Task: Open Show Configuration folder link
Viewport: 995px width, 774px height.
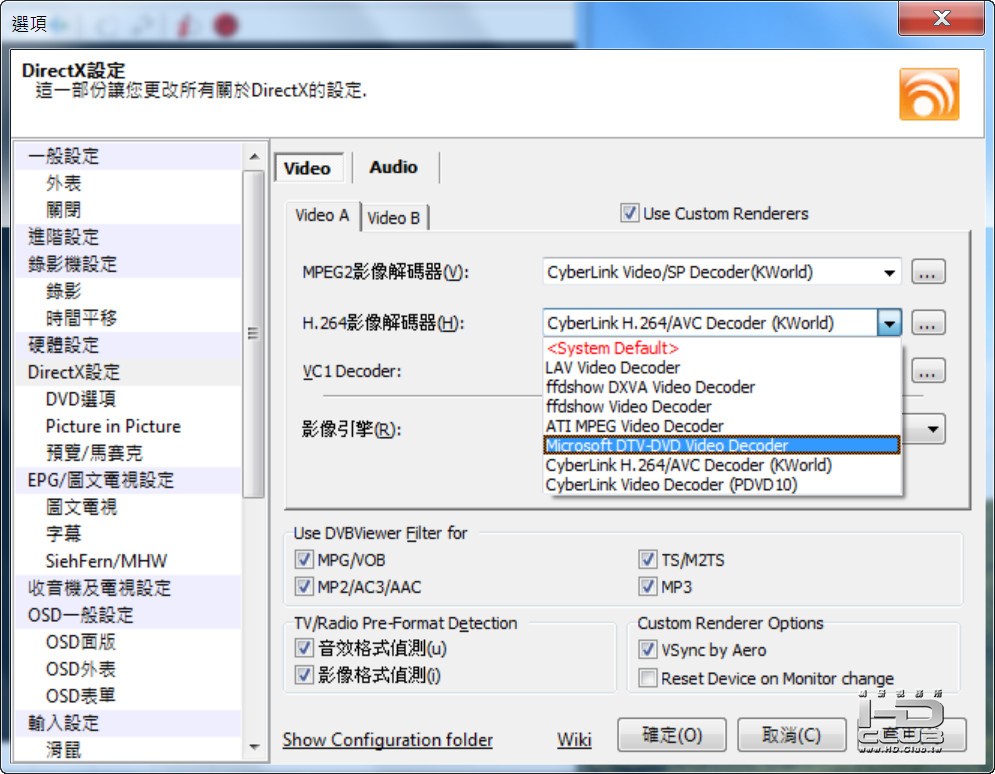Action: click(x=388, y=740)
